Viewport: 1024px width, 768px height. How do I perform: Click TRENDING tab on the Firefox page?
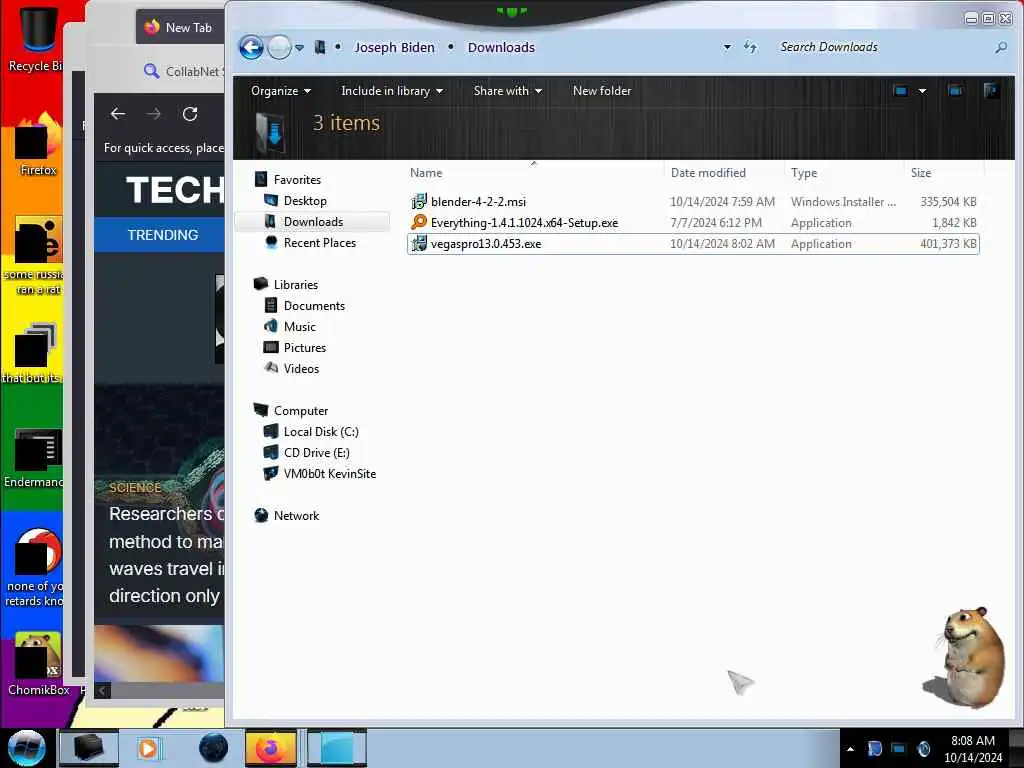coord(163,235)
